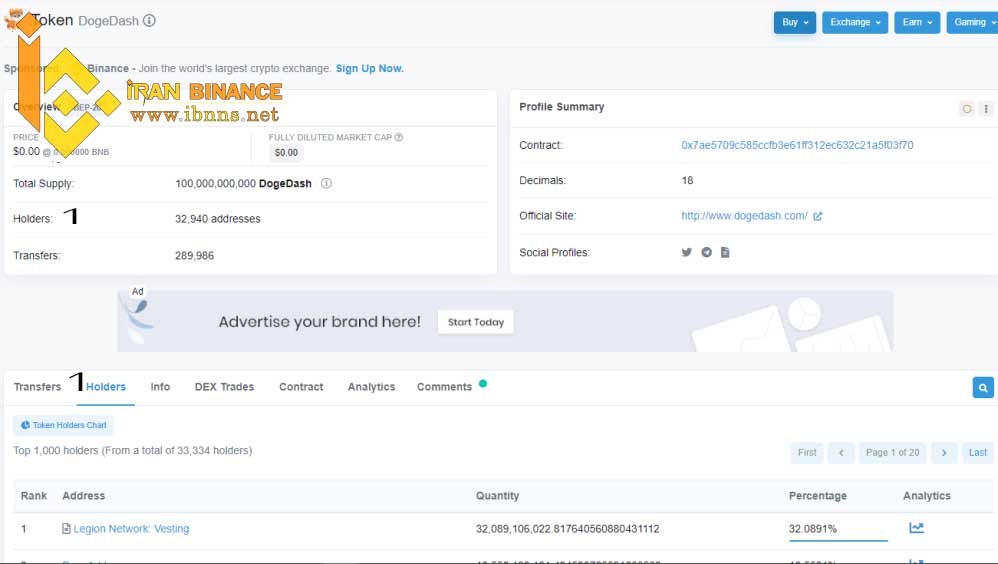Open the Earn dropdown menu
Screen dimensions: 998x564
pyautogui.click(x=917, y=22)
